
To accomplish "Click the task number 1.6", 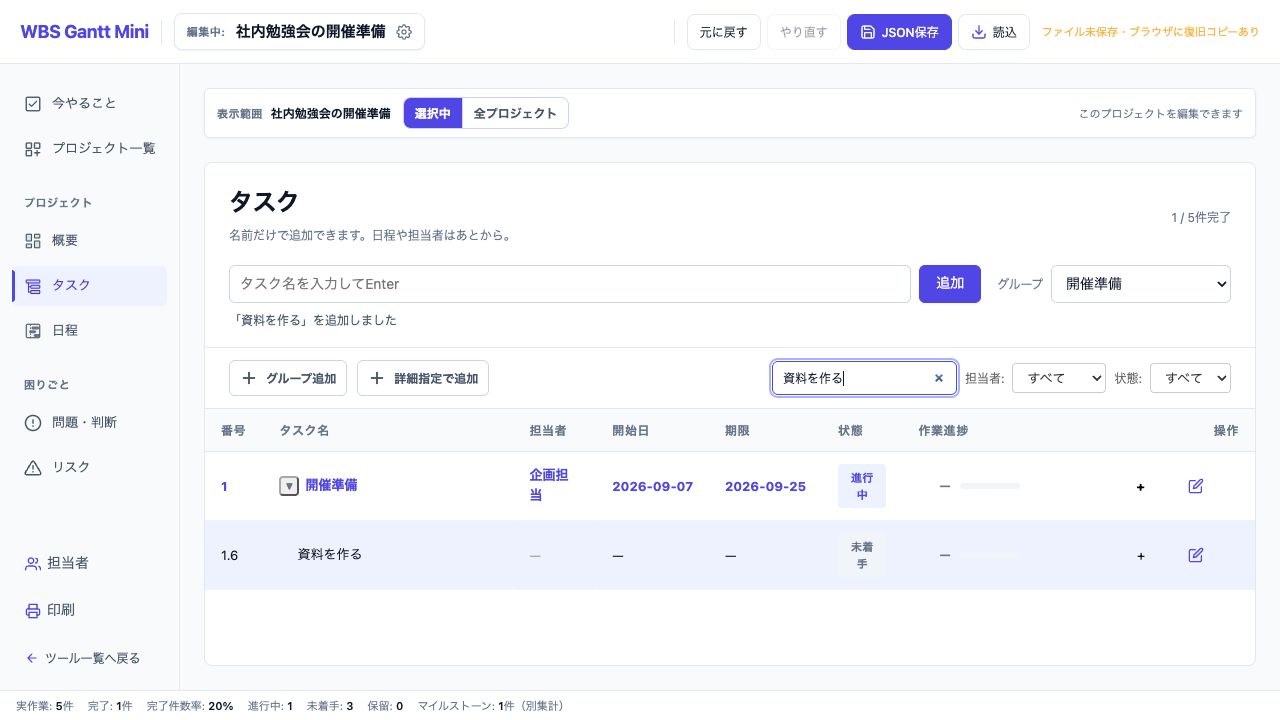I will click(x=229, y=555).
